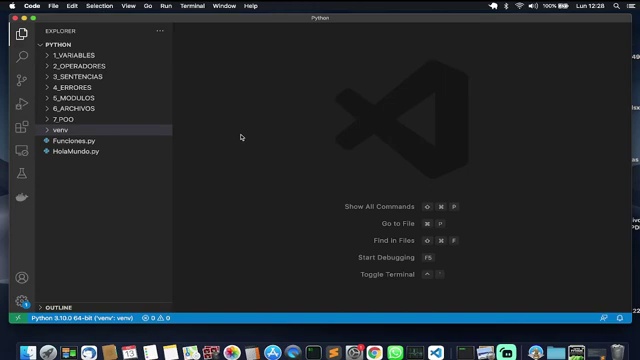The height and width of the screenshot is (360, 640).
Task: Click the remote window status bar icon
Action: 18,318
